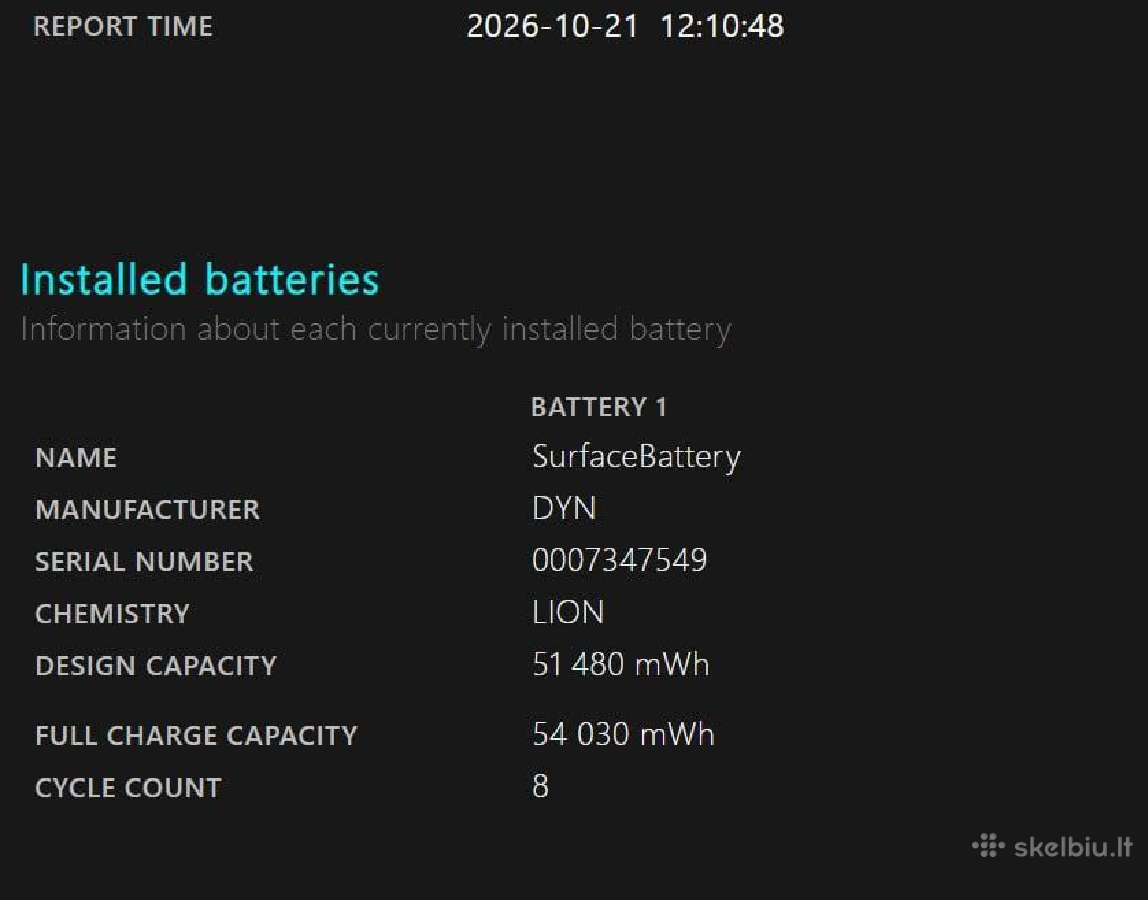
Task: Click the Installed batteries heading
Action: (199, 279)
